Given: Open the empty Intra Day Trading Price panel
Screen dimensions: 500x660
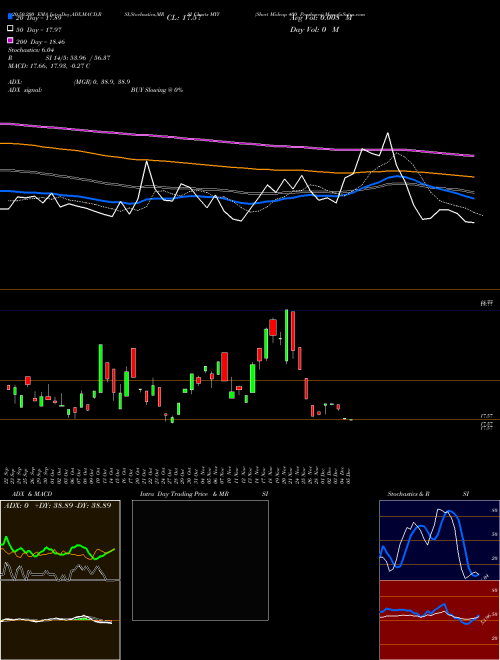Looking at the screenshot, I should coord(200,560).
